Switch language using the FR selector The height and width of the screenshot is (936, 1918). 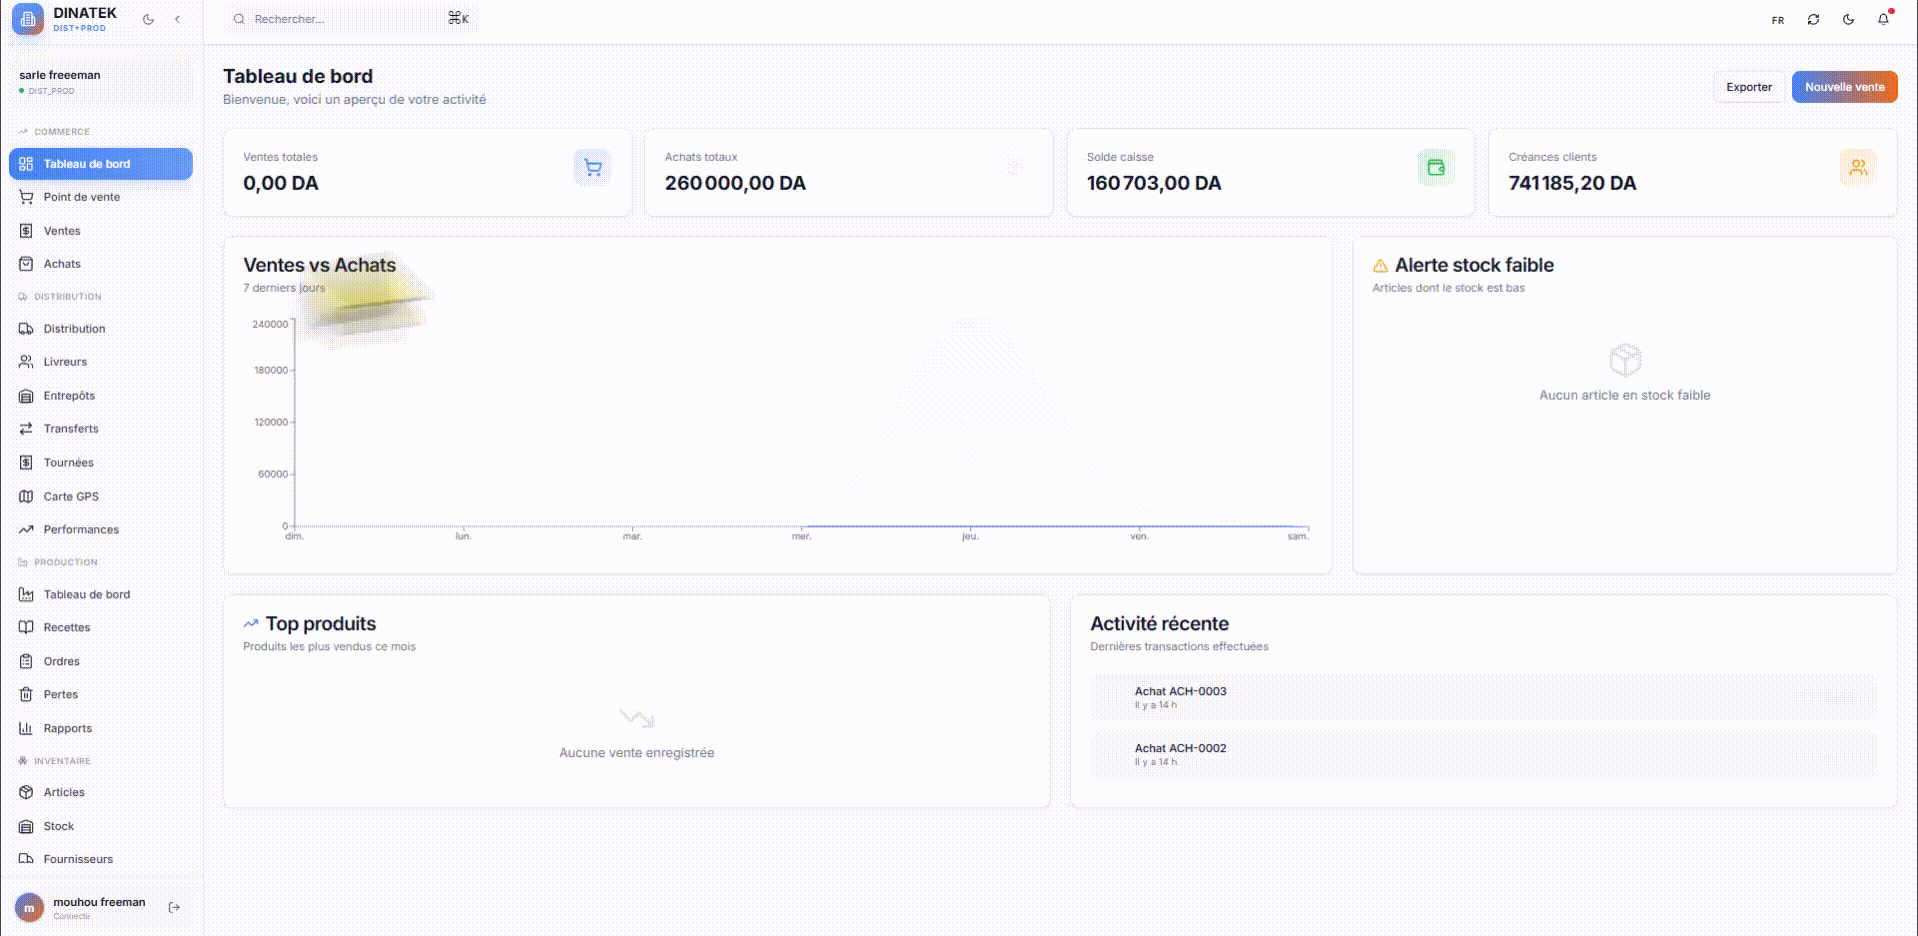click(1778, 20)
